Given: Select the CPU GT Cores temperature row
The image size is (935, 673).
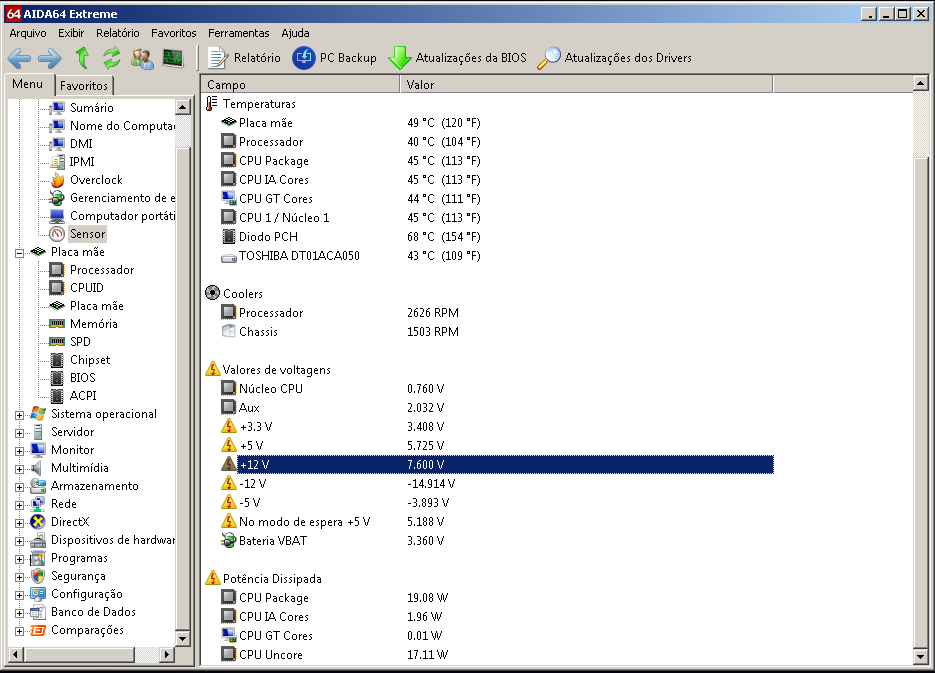Looking at the screenshot, I should [489, 199].
